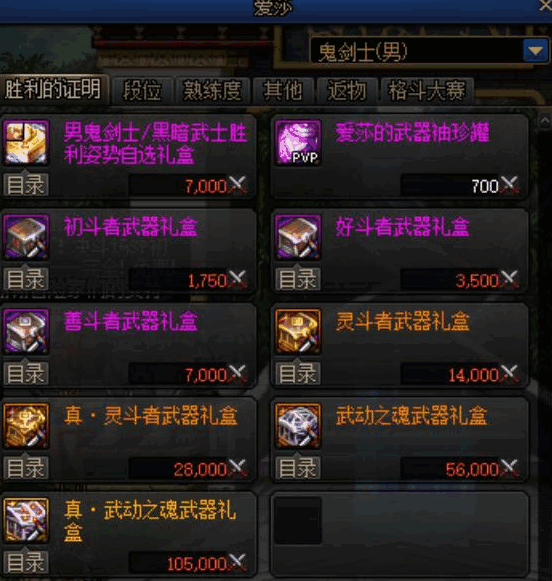Screen dimensions: 552x581
Task: Click 目录 button under 灵斗者武器礼盒
Action: [298, 373]
